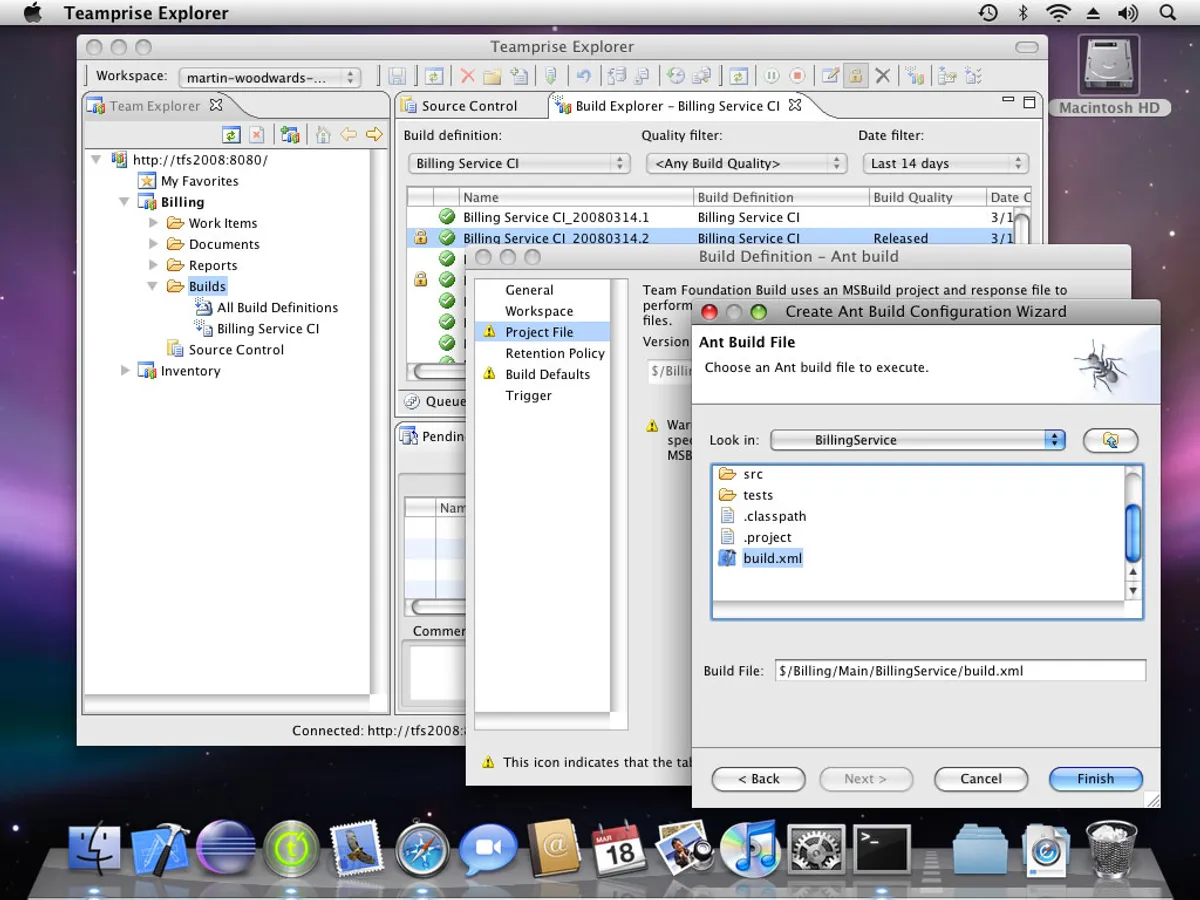Select All Build Definitions tree item
Viewport: 1200px width, 900px height.
click(267, 307)
